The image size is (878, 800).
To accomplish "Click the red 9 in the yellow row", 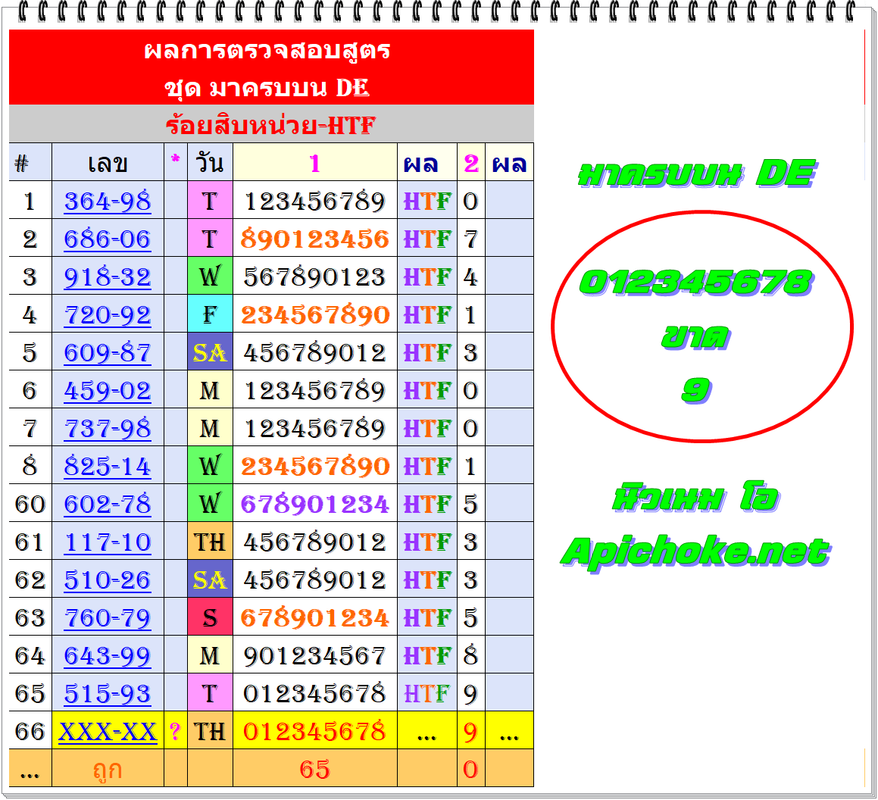I will pyautogui.click(x=470, y=731).
